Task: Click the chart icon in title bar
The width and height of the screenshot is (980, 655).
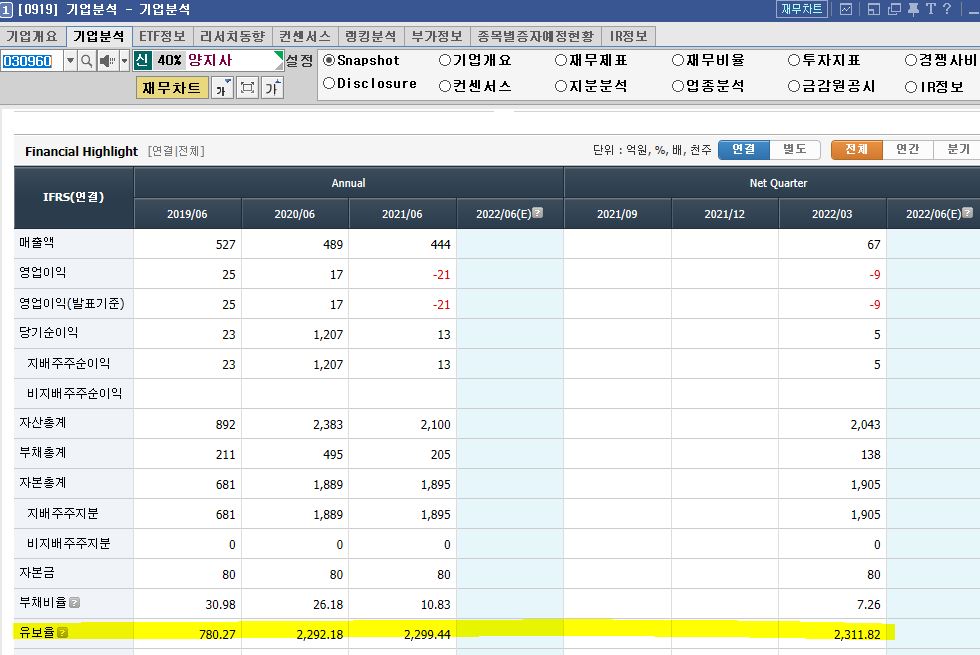Action: click(x=846, y=9)
